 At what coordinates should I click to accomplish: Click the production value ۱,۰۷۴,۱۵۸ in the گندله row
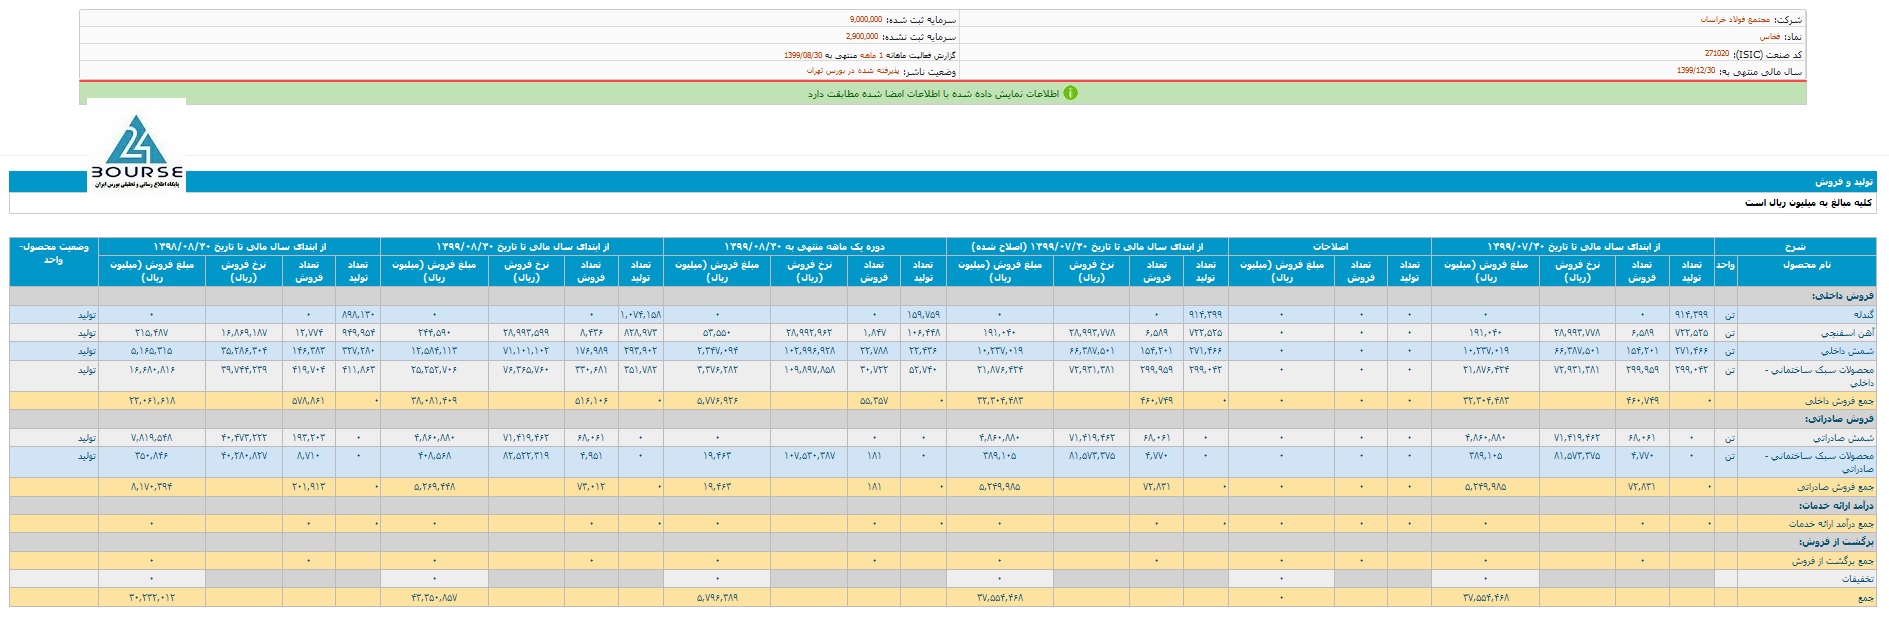(640, 315)
